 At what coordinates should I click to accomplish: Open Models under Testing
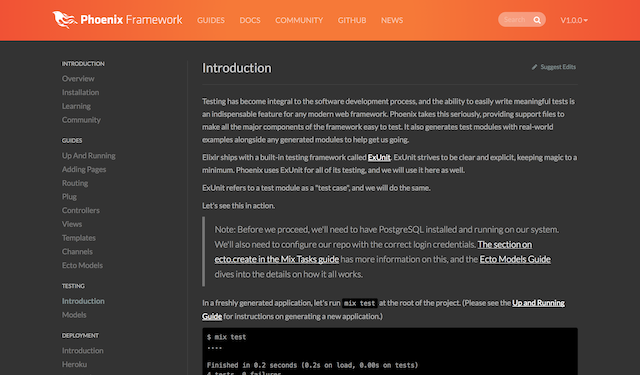click(74, 315)
